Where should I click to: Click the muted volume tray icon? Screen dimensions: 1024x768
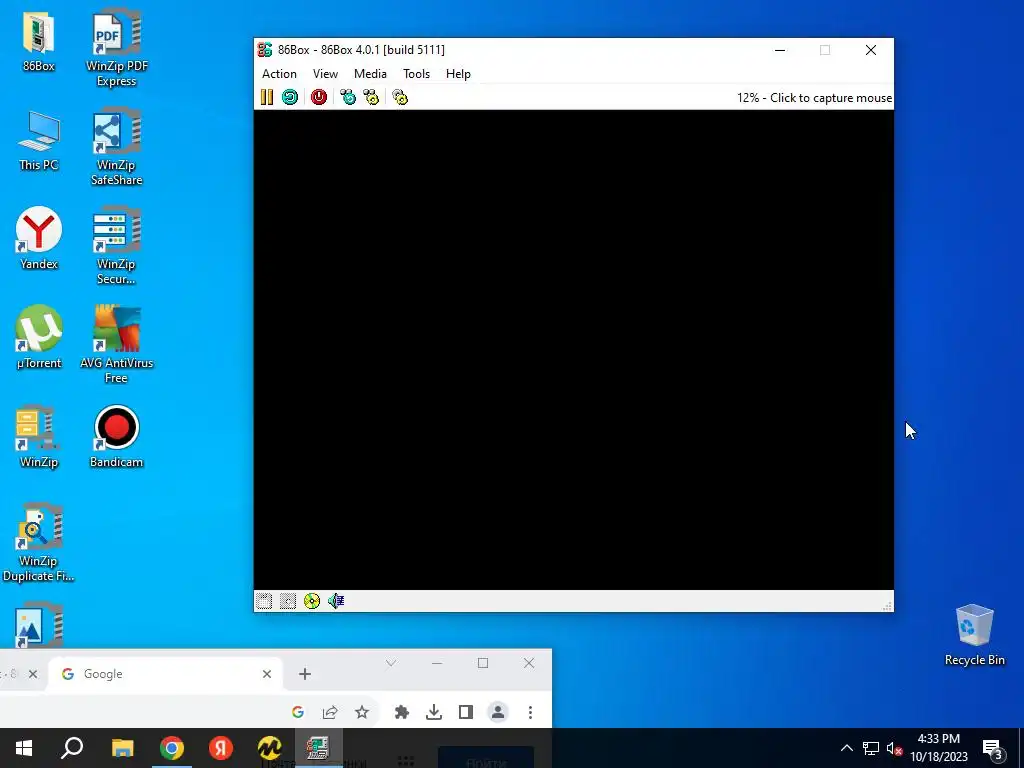[x=894, y=748]
